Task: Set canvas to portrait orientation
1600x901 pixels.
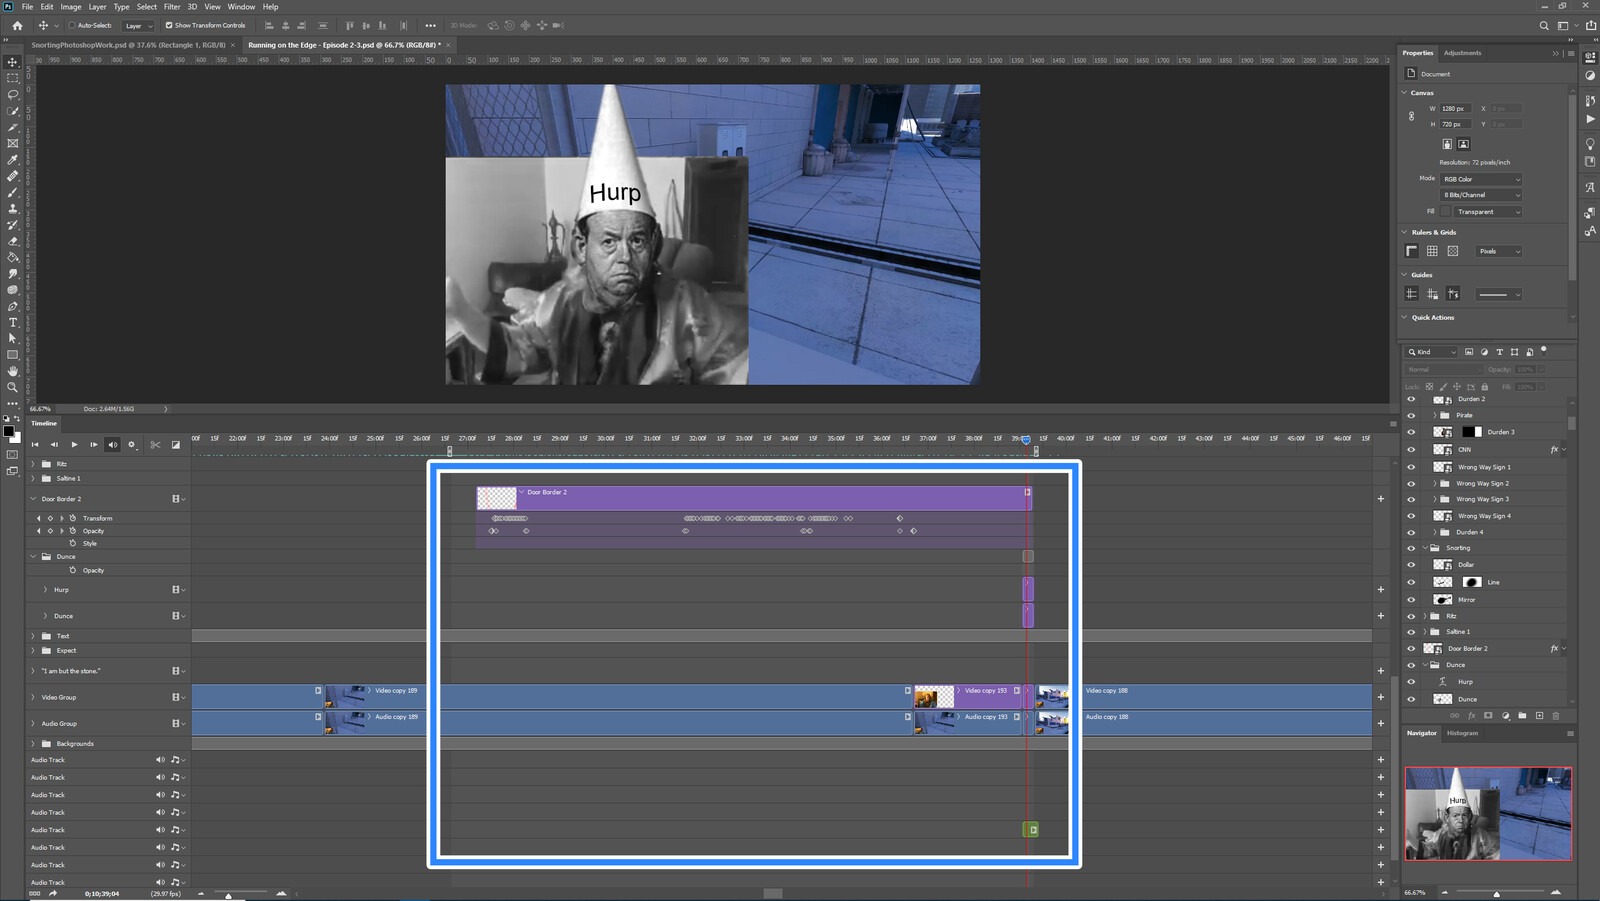Action: [x=1447, y=144]
